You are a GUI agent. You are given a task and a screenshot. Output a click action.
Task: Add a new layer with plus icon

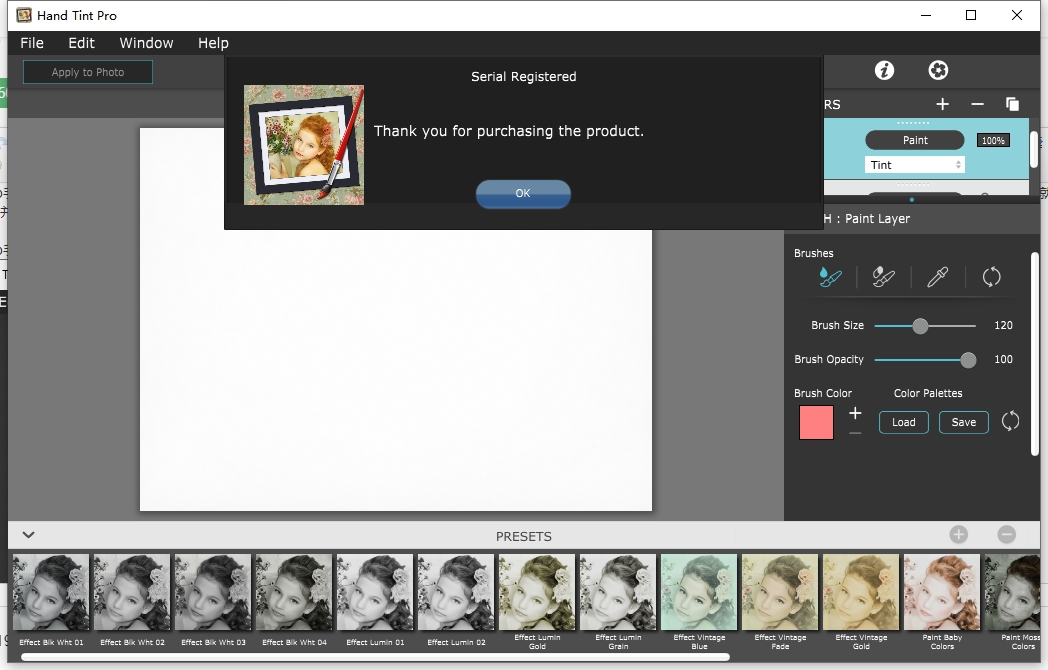point(942,104)
